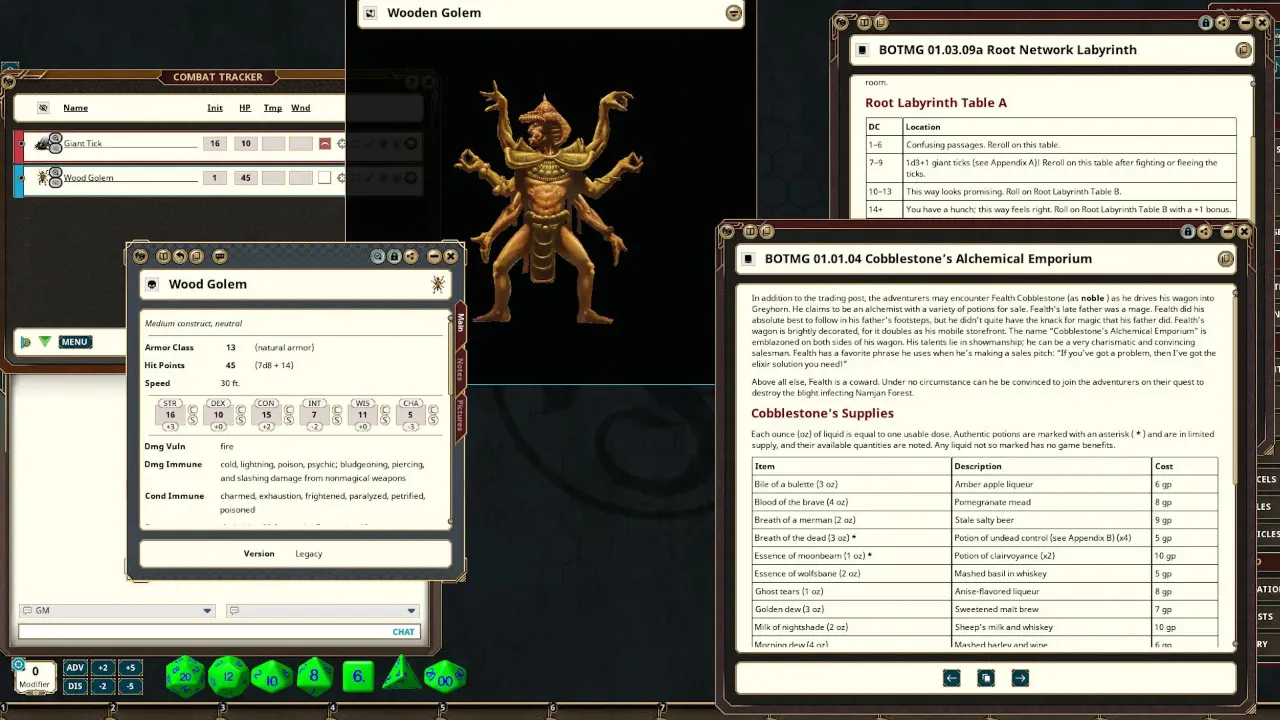The image size is (1280, 720).
Task: Share Cobblestone's Alchemical Emporium entry
Action: pyautogui.click(x=1204, y=232)
